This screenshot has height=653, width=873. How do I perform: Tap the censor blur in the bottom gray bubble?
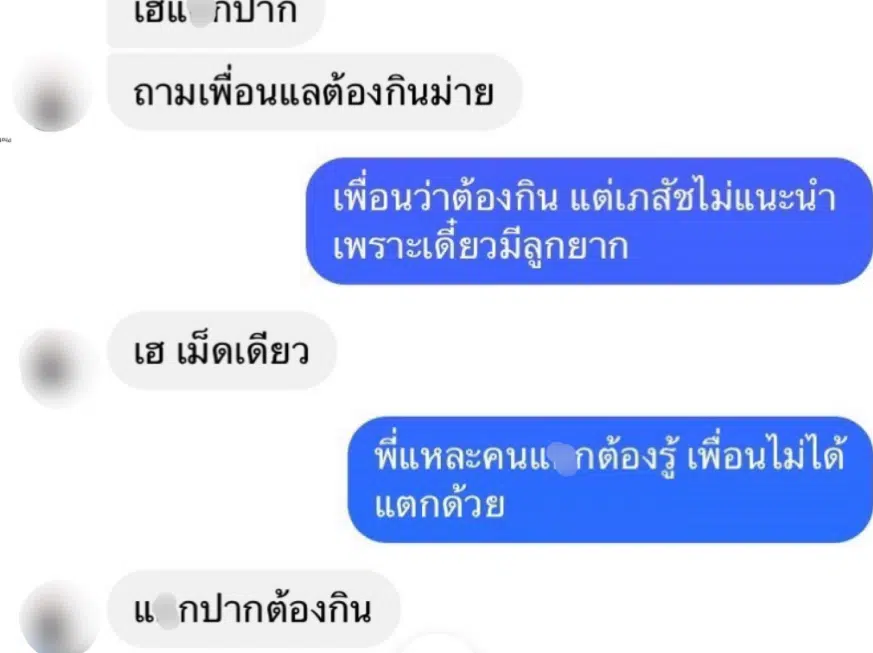[166, 611]
